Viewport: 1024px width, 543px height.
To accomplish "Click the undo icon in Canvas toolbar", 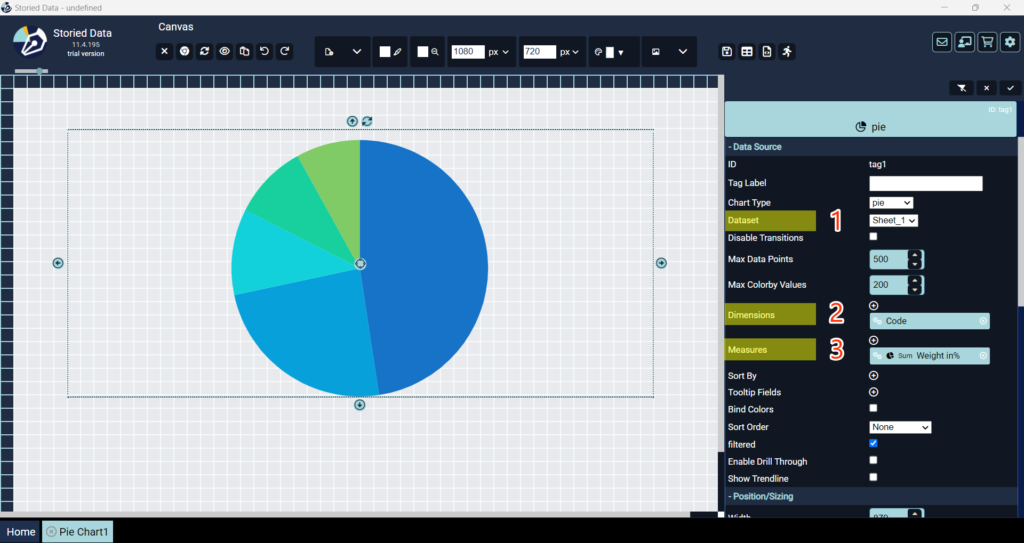I will [264, 51].
